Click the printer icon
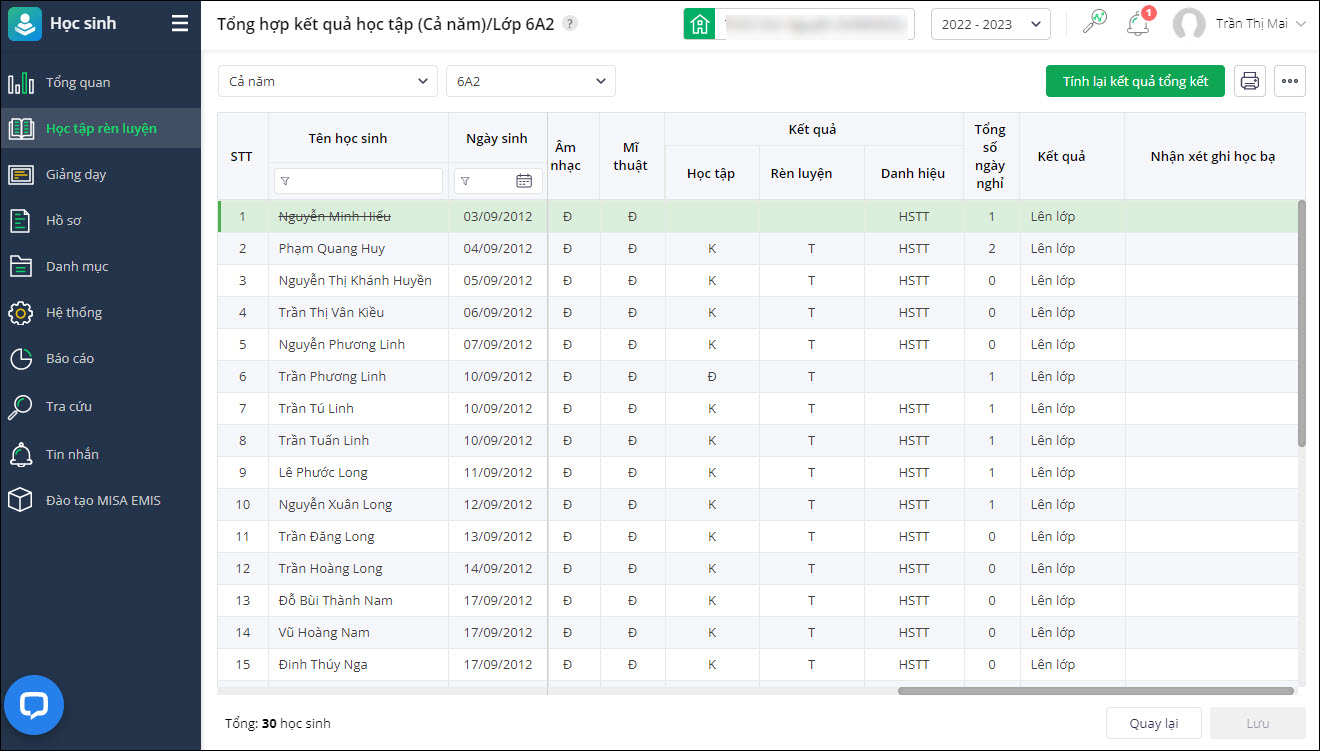This screenshot has width=1320, height=751. [x=1250, y=81]
